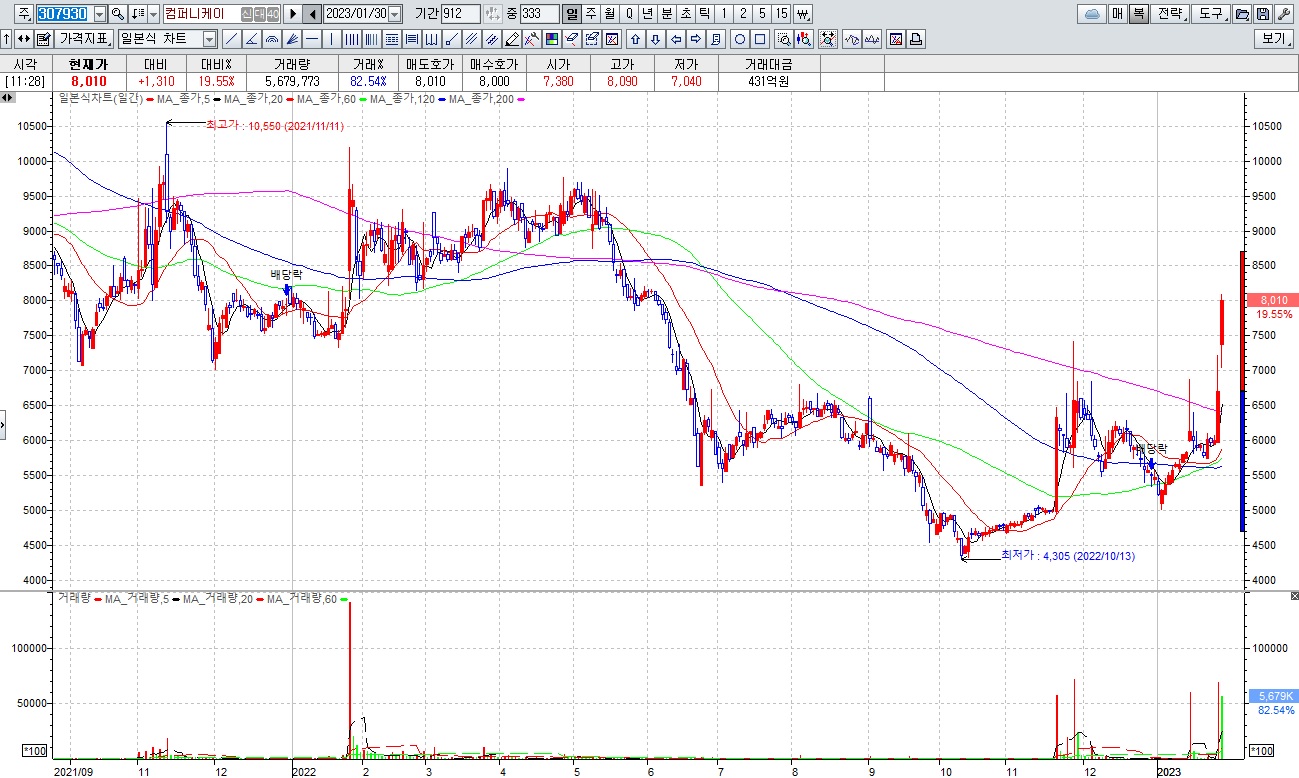Open the 일본식 차트 chart type dropdown
Screen dimensions: 1299x778
209,39
